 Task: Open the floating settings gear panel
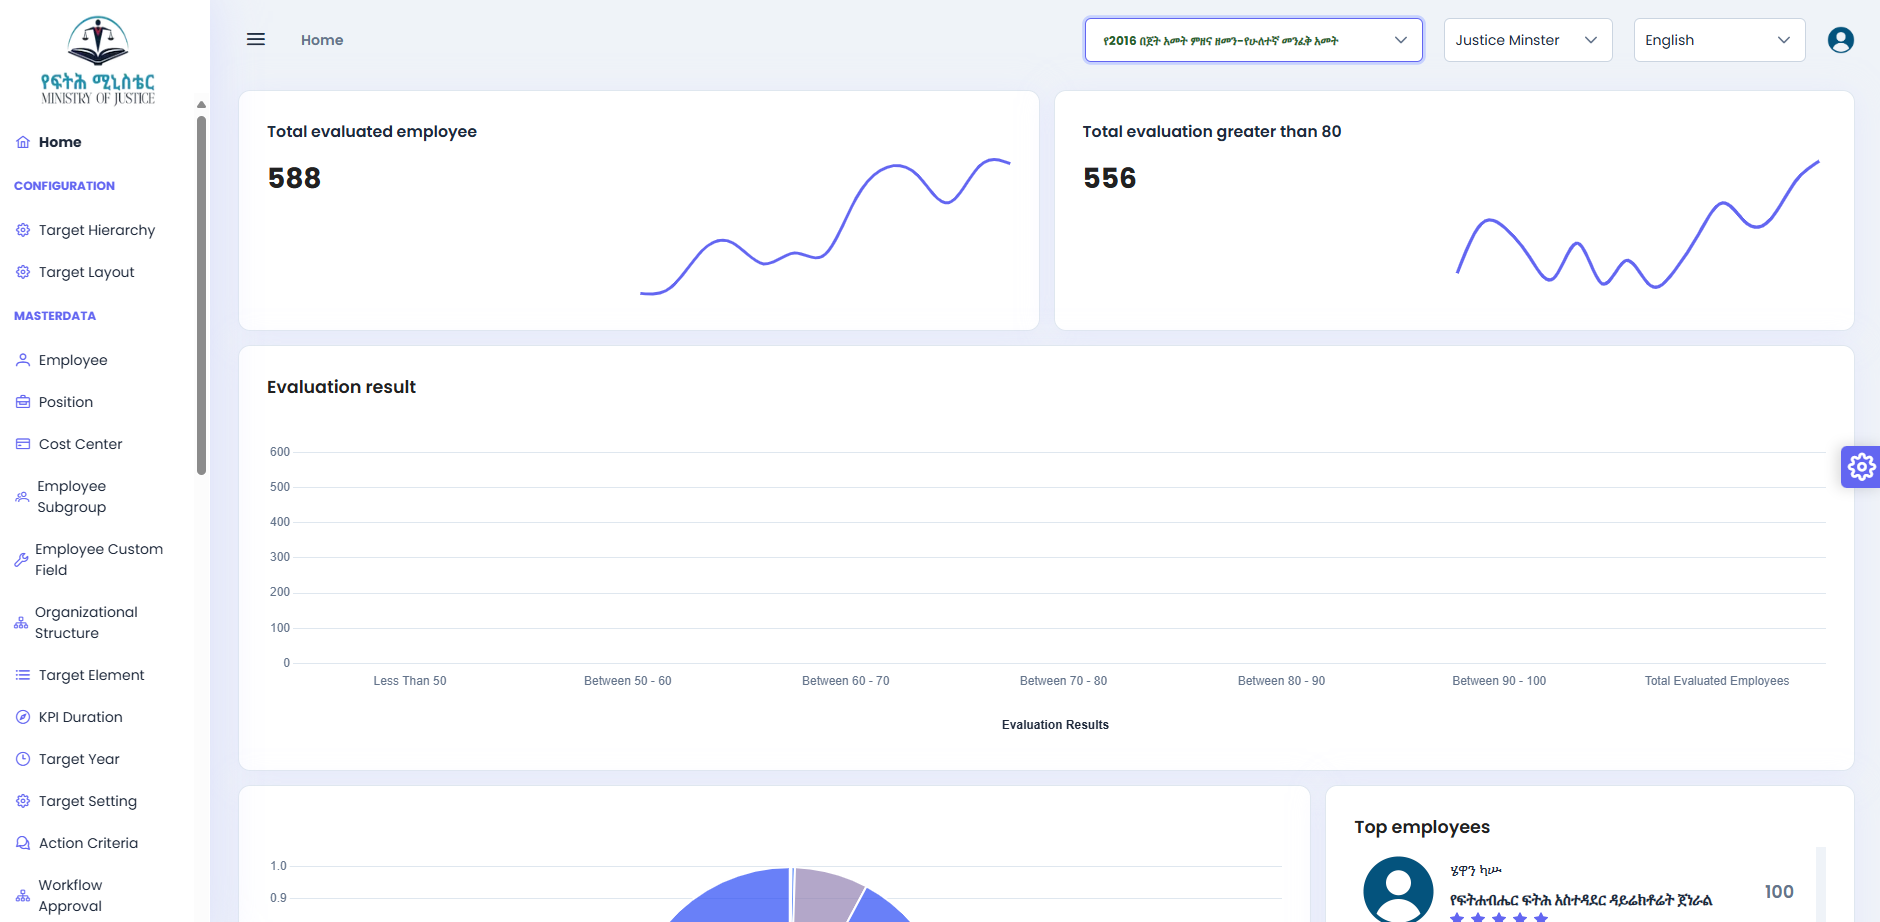pos(1860,467)
